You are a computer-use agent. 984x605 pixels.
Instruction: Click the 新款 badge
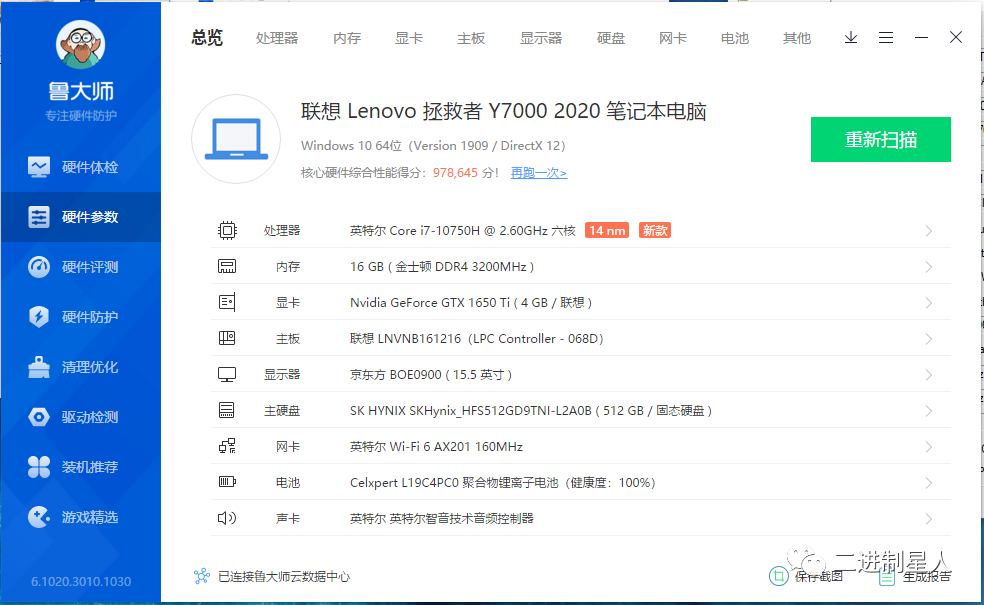(x=655, y=230)
